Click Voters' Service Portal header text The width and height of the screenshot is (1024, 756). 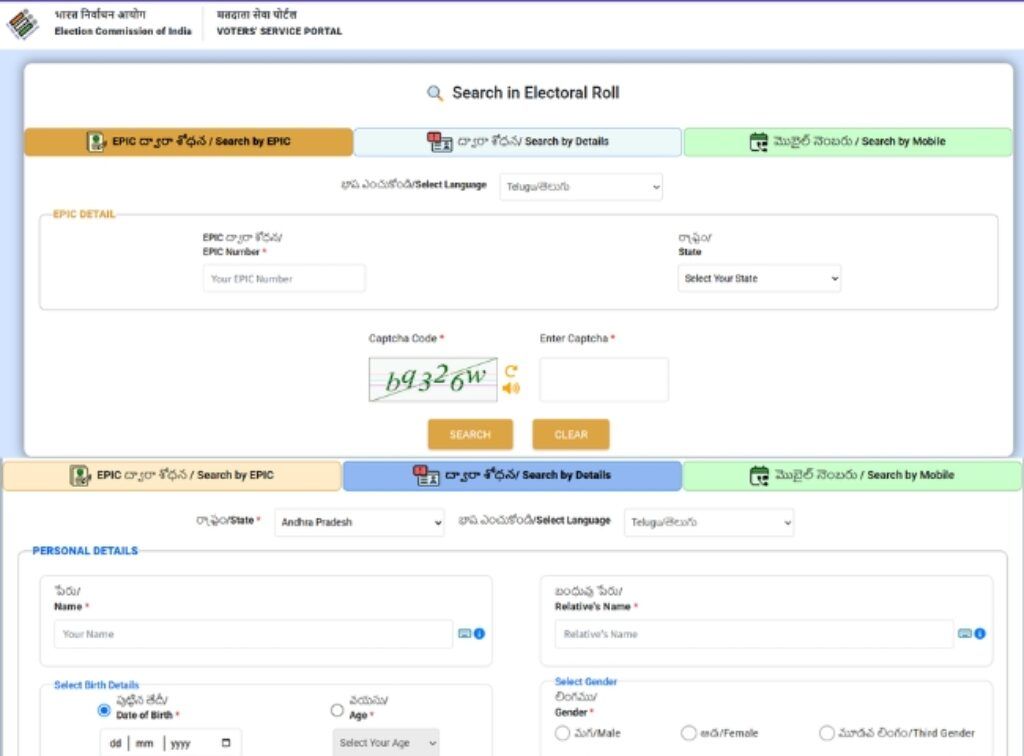(x=279, y=31)
